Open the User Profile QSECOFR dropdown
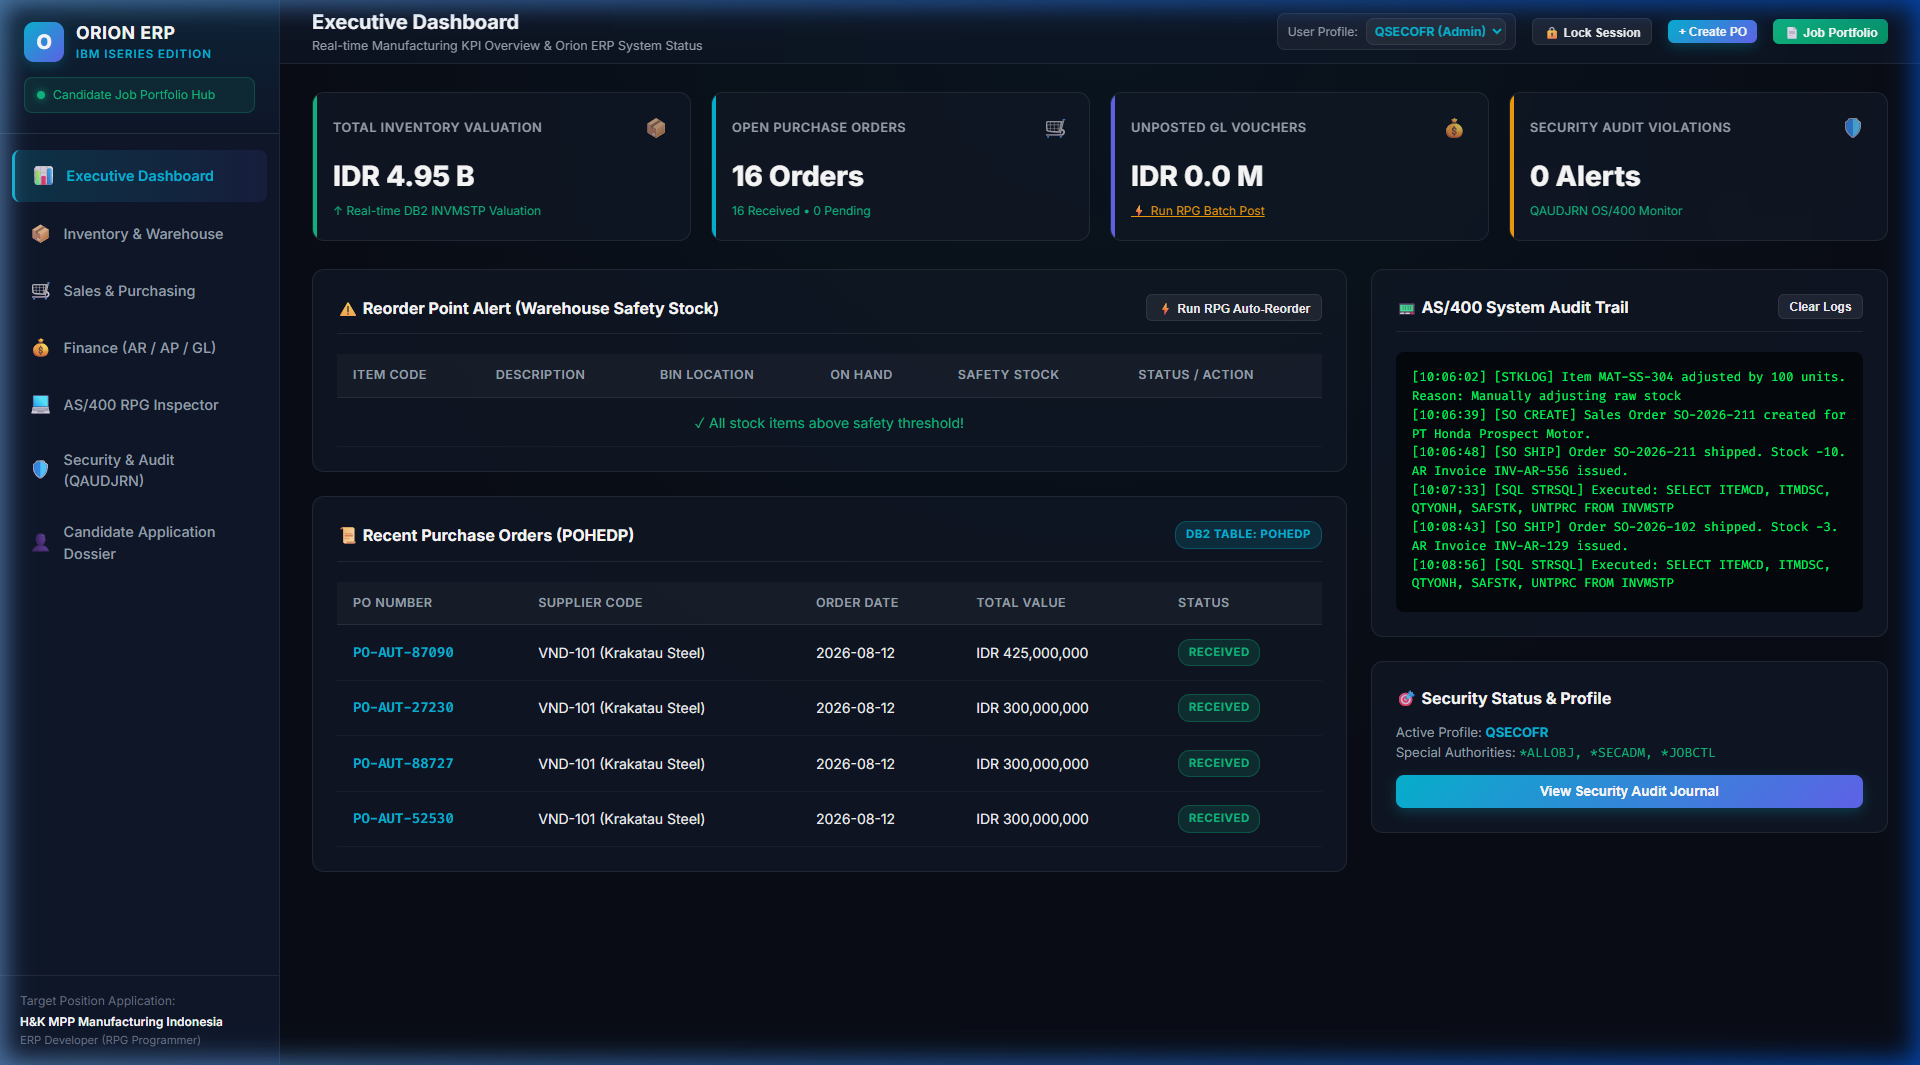1920x1065 pixels. 1438,32
